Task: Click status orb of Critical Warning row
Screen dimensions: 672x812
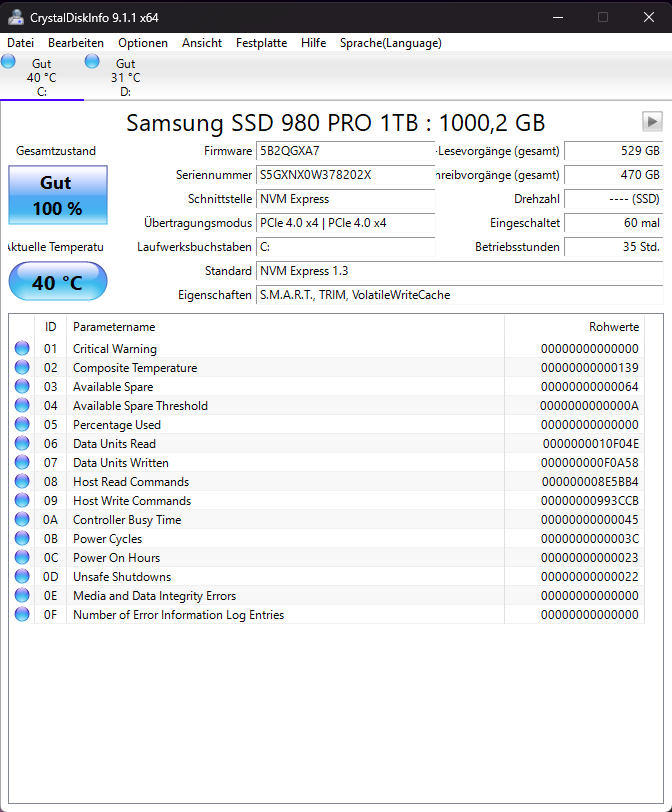Action: (x=22, y=348)
